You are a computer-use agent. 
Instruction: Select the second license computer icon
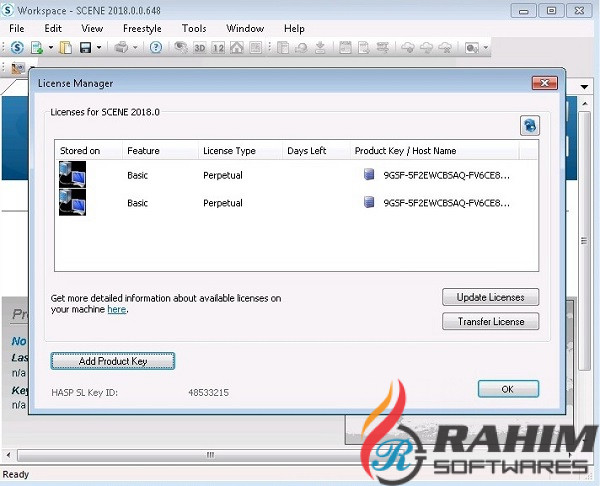[x=72, y=202]
